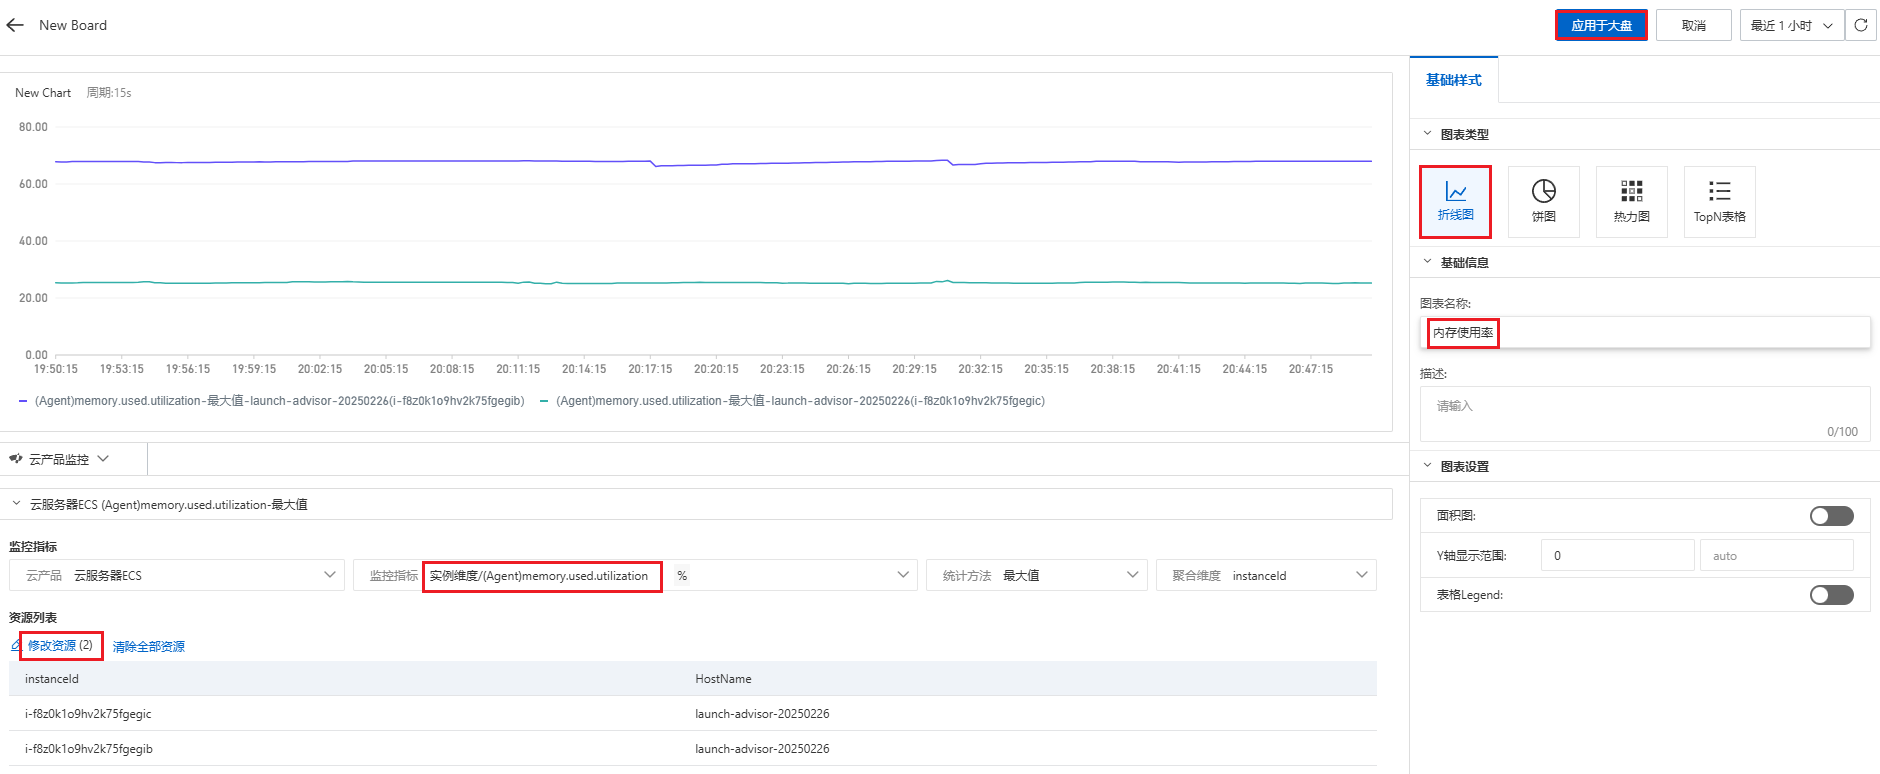Switch to the 基础样式 tab
1880x774 pixels.
[x=1454, y=80]
